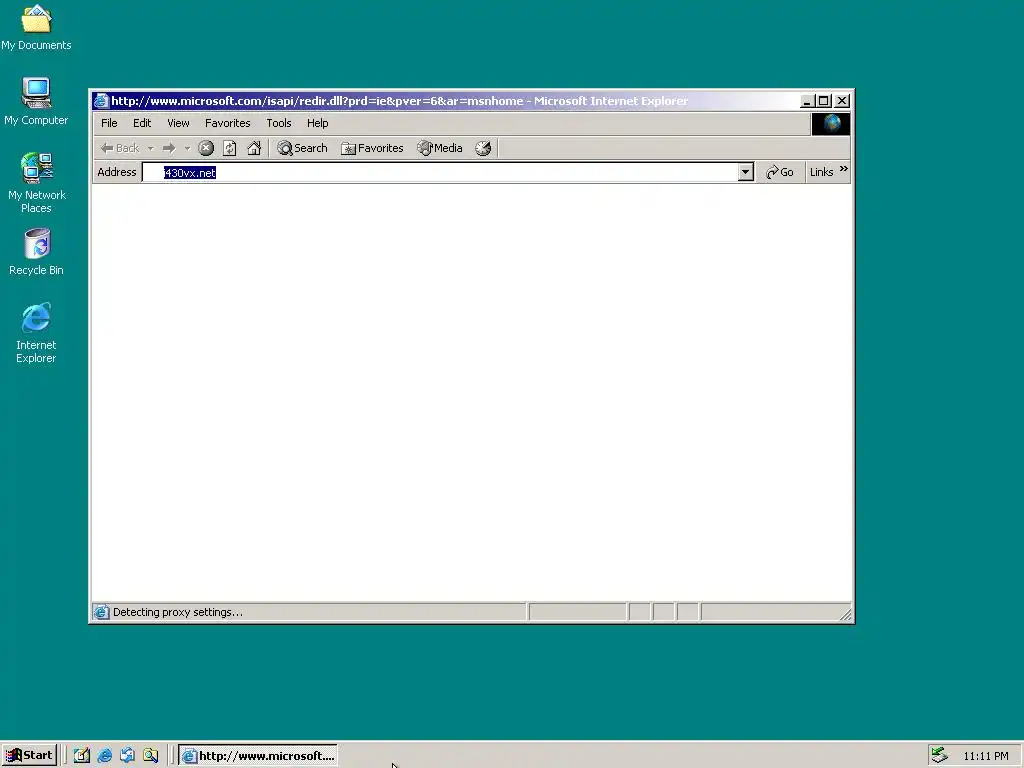Open the Media bar button
The height and width of the screenshot is (768, 1024).
[x=440, y=148]
